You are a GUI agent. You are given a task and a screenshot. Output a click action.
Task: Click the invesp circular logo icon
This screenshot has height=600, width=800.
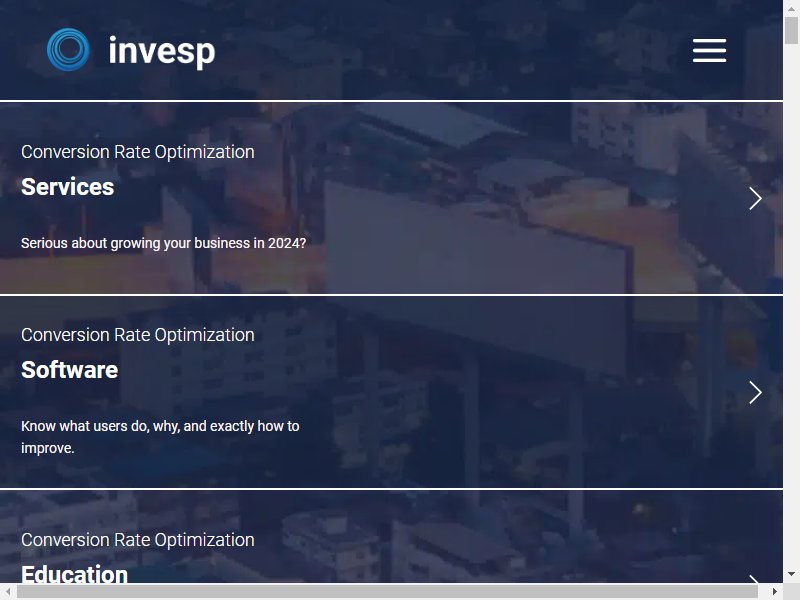[x=68, y=49]
